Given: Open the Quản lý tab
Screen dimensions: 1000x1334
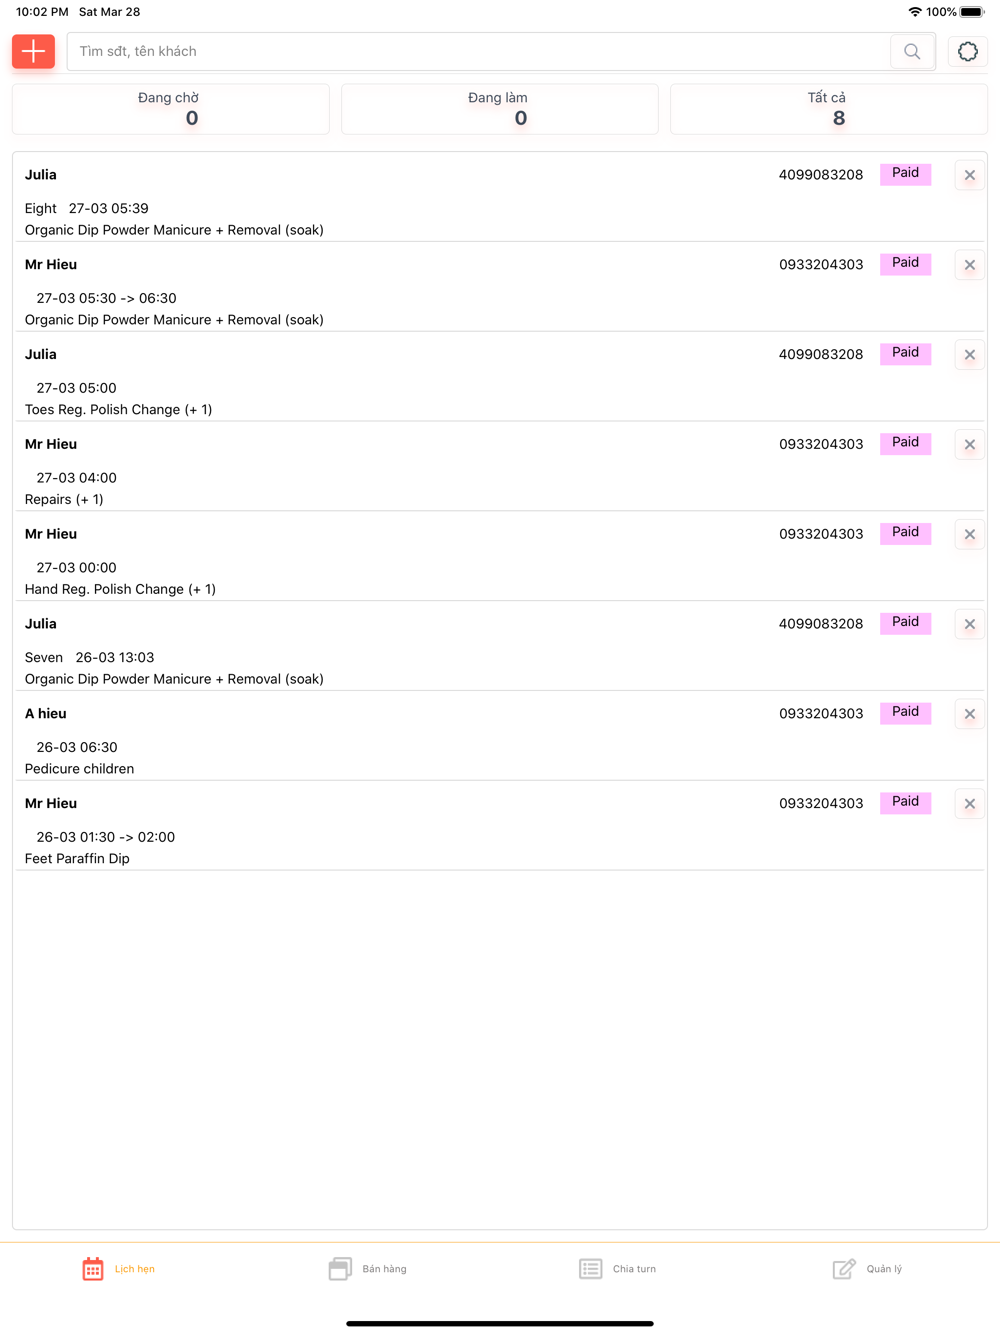Looking at the screenshot, I should tap(868, 1269).
